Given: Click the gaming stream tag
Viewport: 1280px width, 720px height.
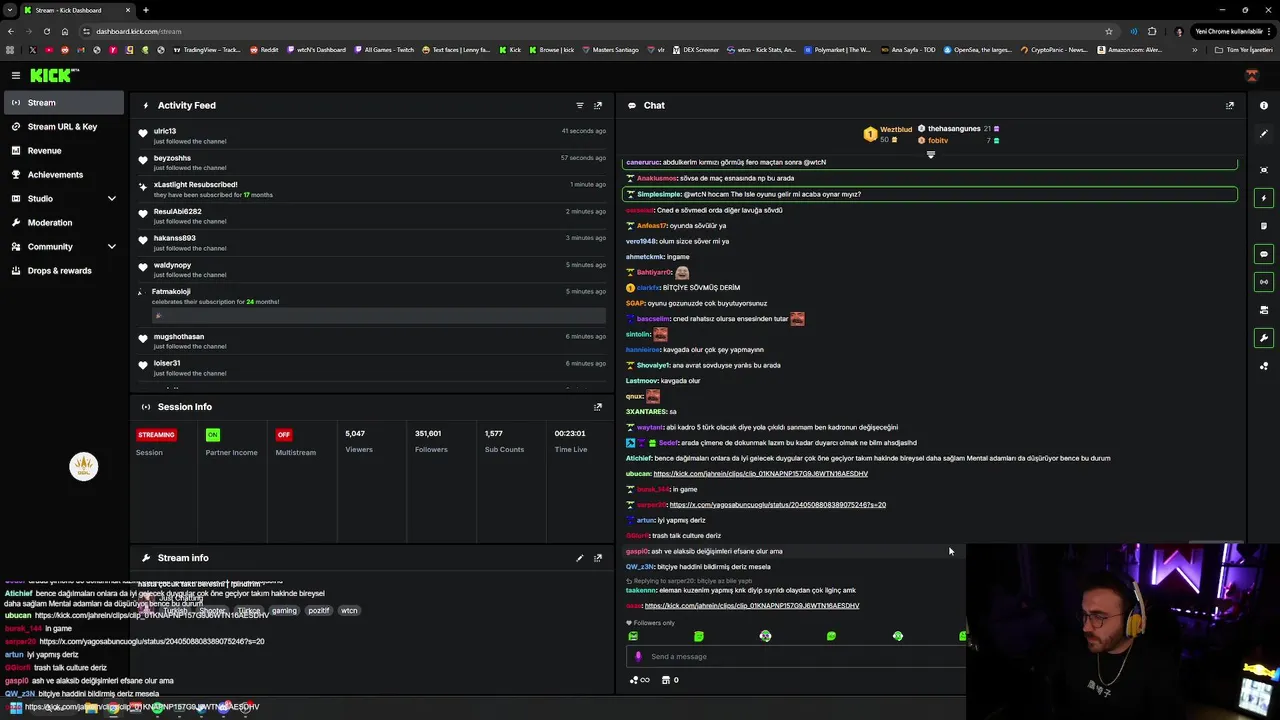Looking at the screenshot, I should tap(284, 610).
